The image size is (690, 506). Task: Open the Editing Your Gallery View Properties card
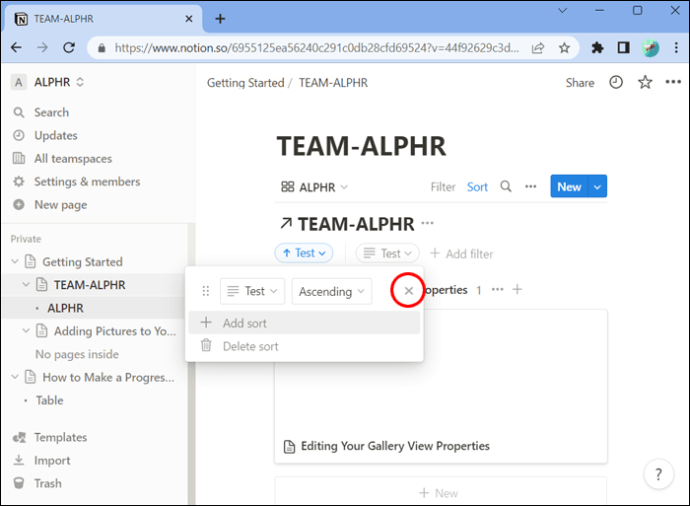pyautogui.click(x=441, y=387)
